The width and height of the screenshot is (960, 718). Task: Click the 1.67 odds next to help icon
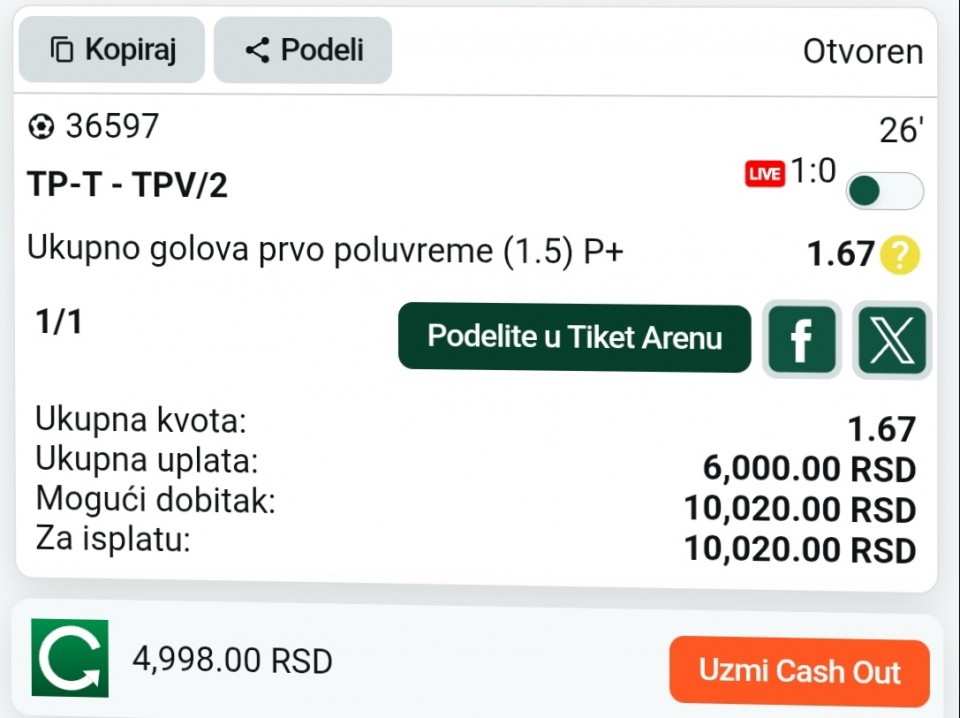coord(840,254)
